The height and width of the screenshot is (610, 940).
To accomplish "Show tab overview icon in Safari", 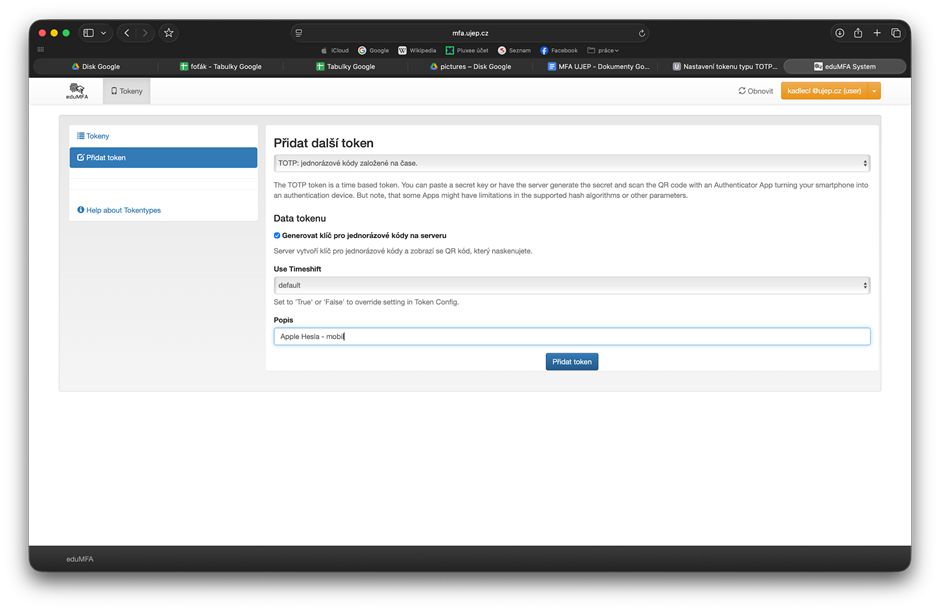I will 896,33.
